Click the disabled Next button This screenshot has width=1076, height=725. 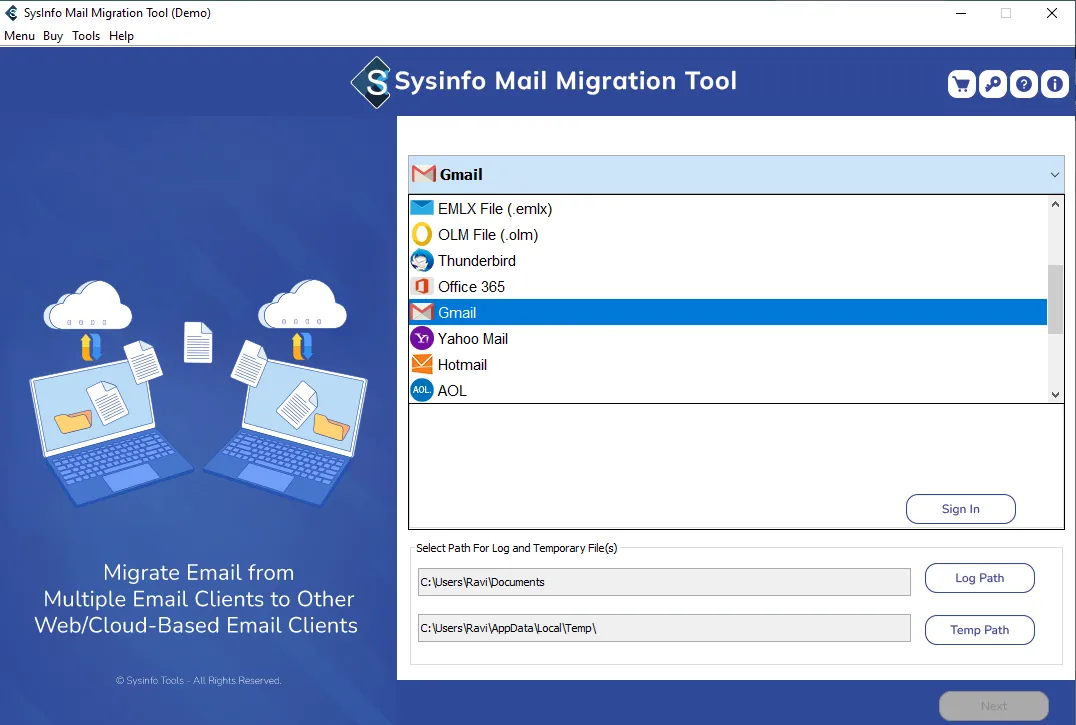[994, 706]
